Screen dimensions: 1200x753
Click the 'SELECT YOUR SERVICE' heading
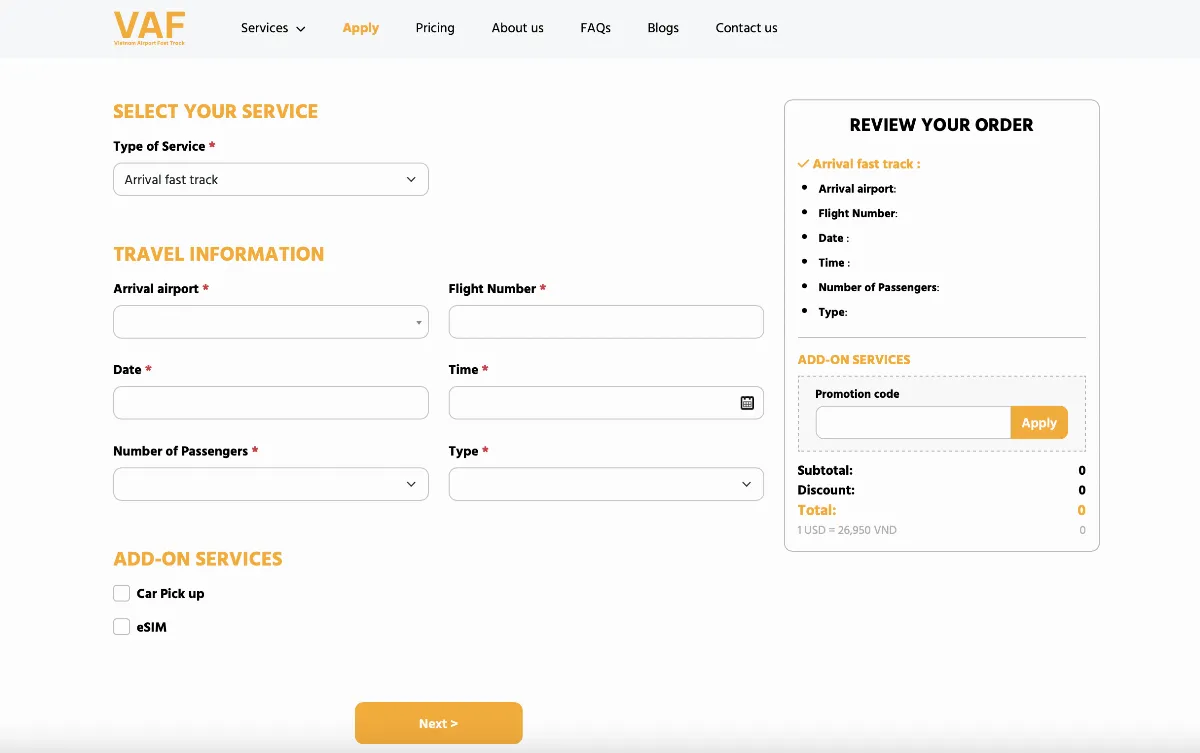pos(215,111)
